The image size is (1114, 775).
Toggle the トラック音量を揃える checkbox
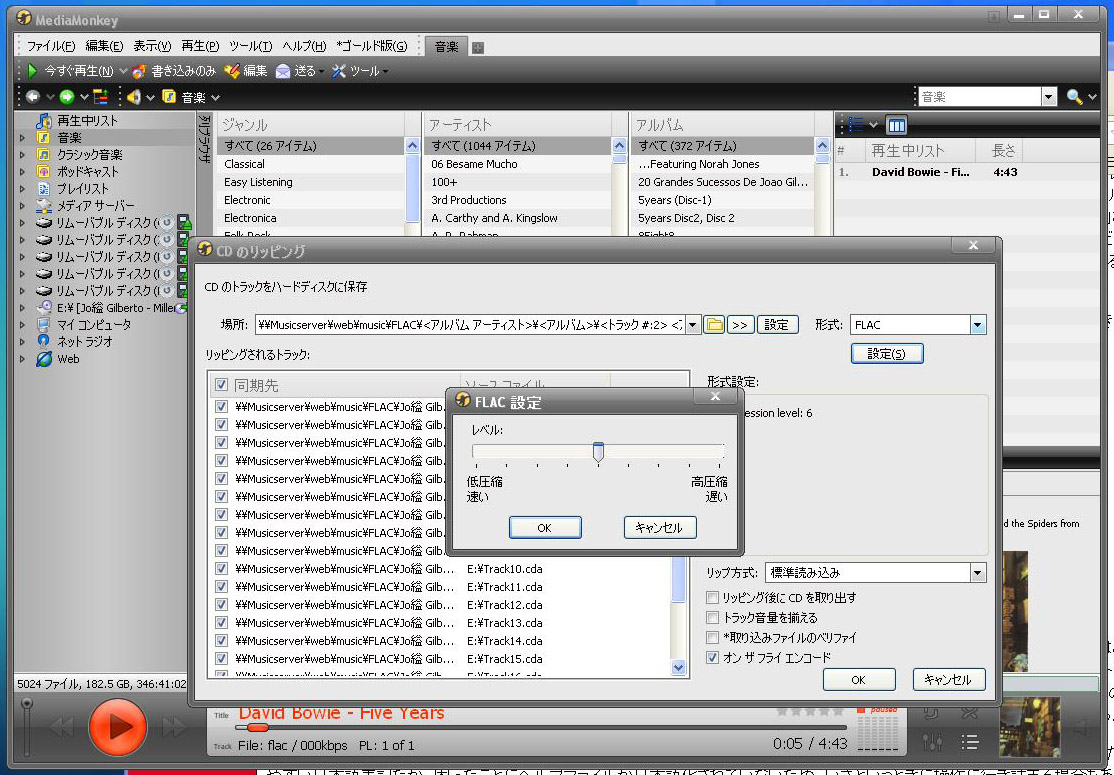[712, 618]
